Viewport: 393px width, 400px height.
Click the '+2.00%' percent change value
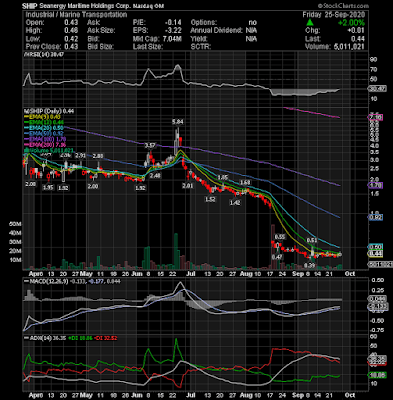coord(351,23)
